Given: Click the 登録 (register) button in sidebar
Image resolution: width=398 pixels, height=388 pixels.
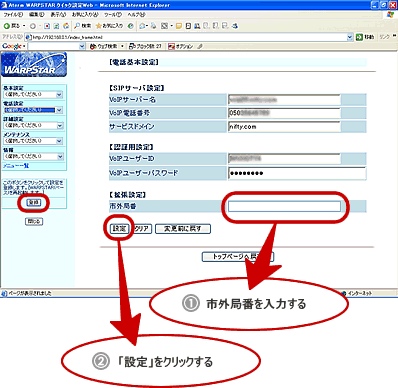Looking at the screenshot, I should pyautogui.click(x=34, y=202).
